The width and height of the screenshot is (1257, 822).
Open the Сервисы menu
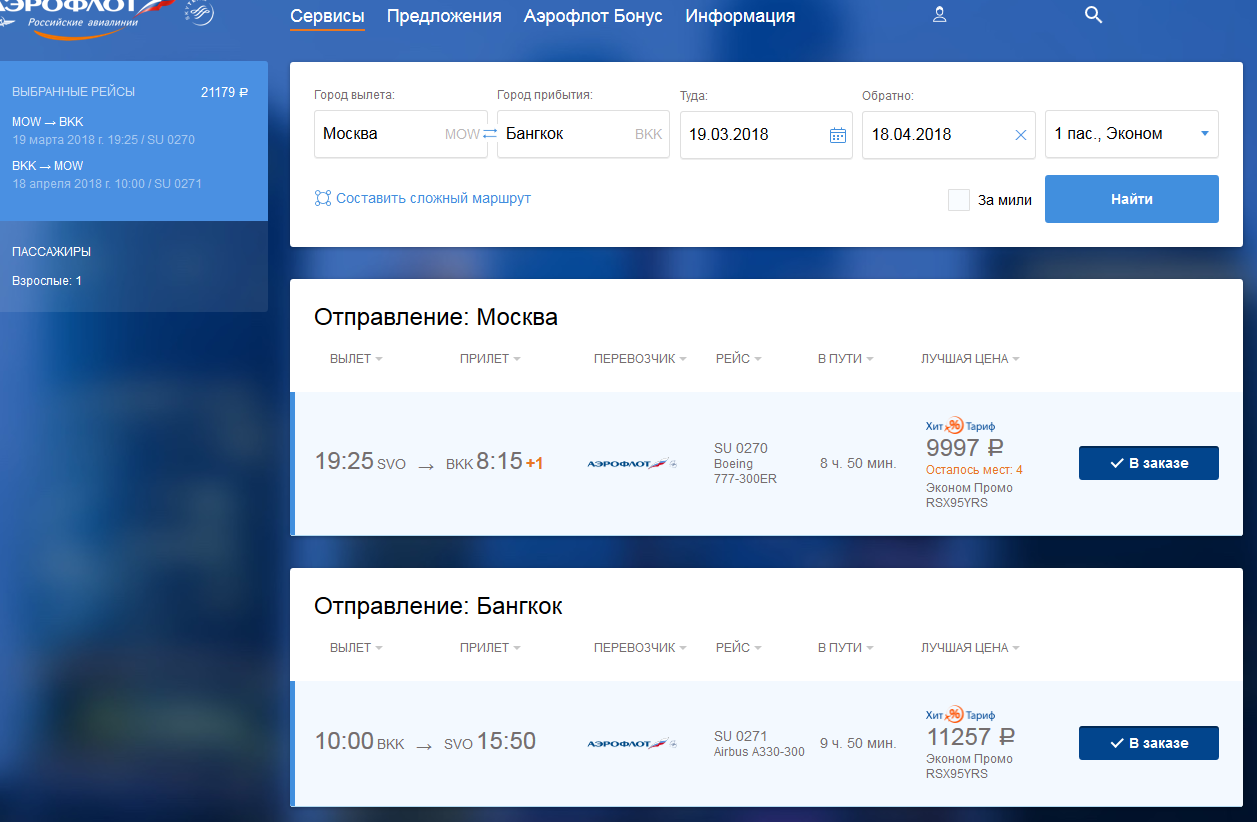click(x=327, y=16)
